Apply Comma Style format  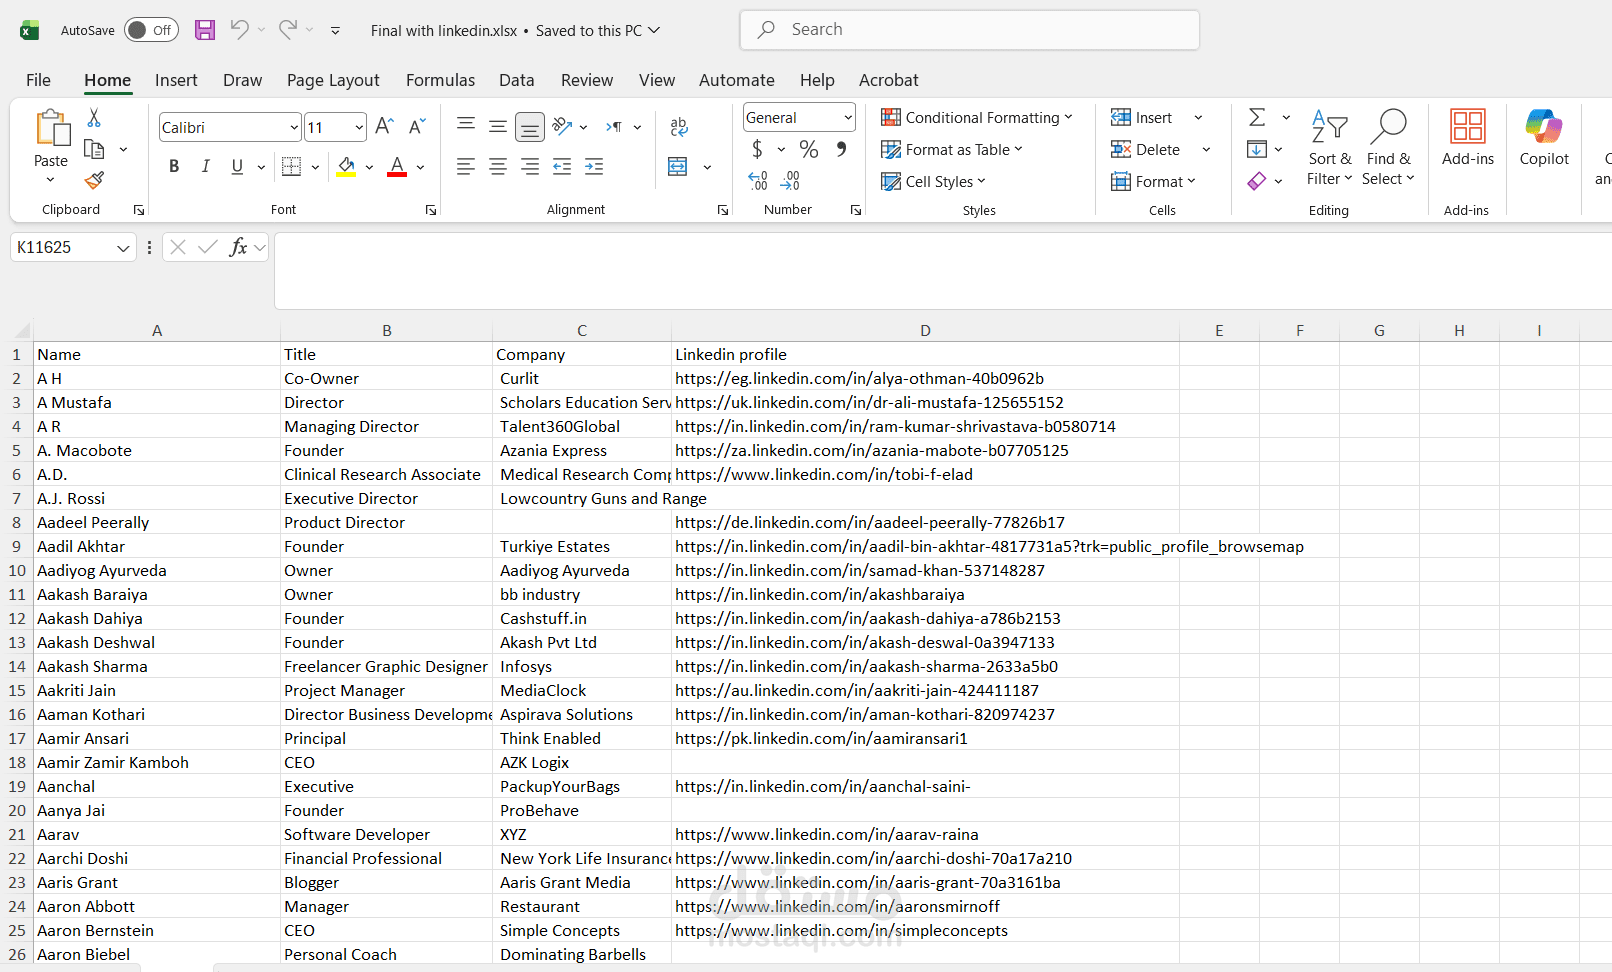842,150
